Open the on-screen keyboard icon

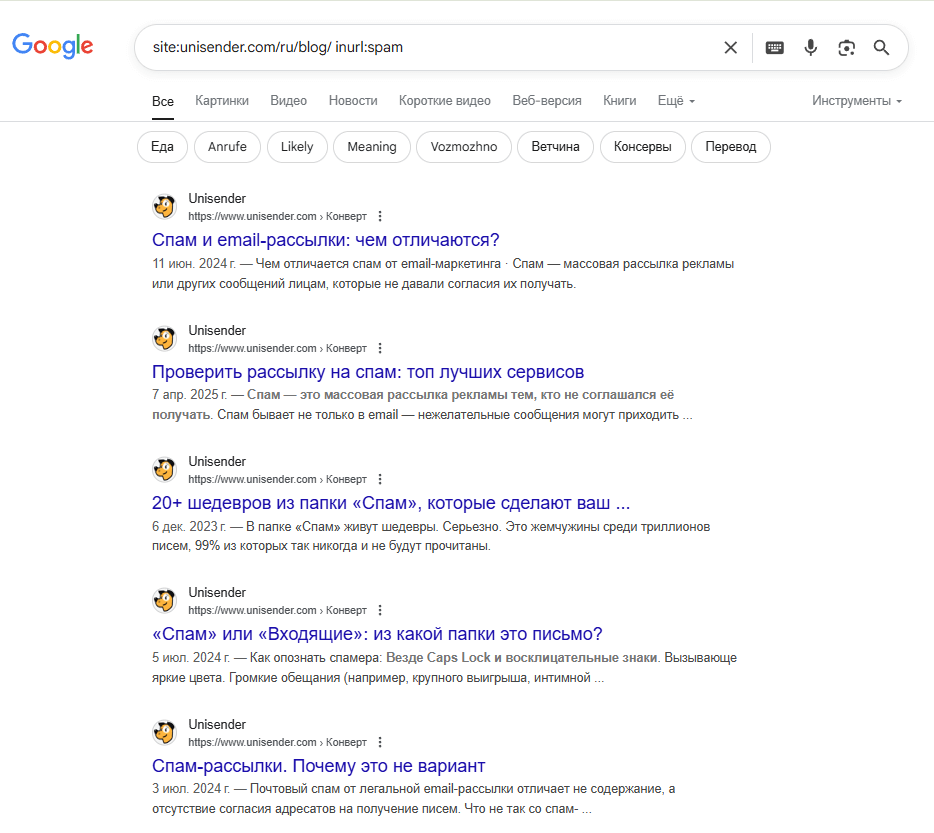point(774,48)
